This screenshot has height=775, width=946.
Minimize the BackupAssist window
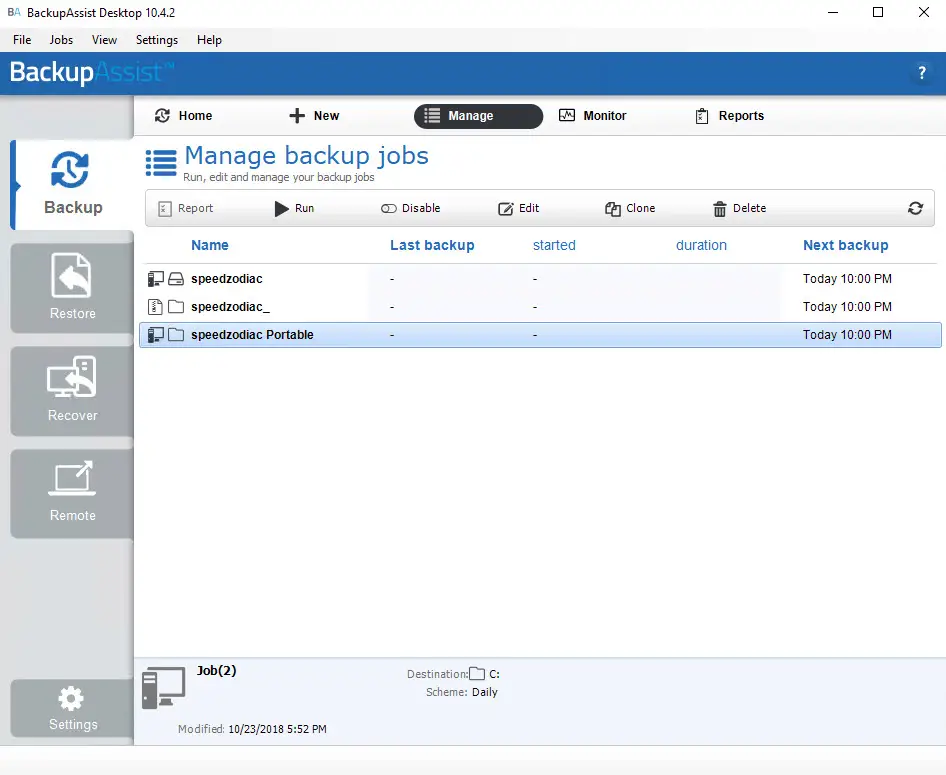coord(833,13)
